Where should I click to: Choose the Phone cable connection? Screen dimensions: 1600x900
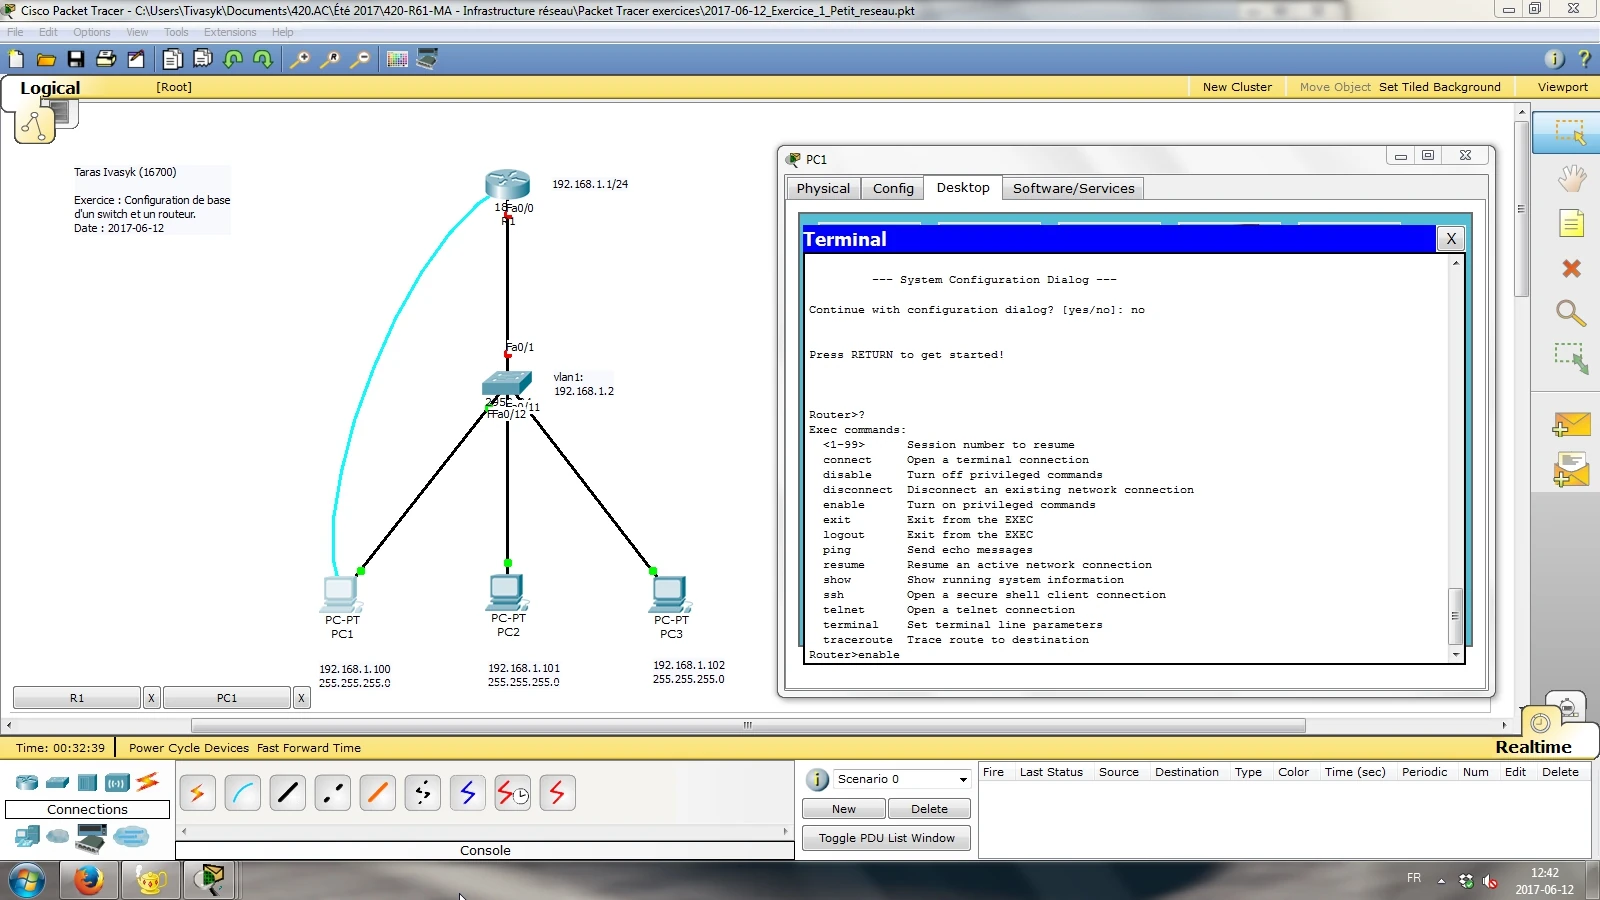click(x=423, y=793)
